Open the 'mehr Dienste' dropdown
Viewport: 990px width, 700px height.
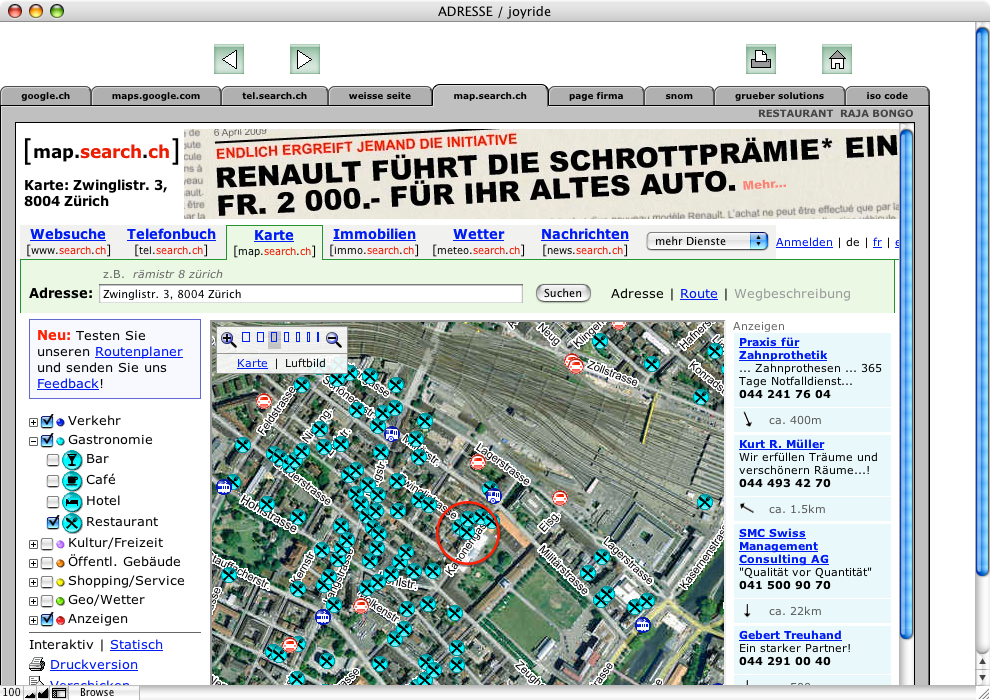coord(707,241)
